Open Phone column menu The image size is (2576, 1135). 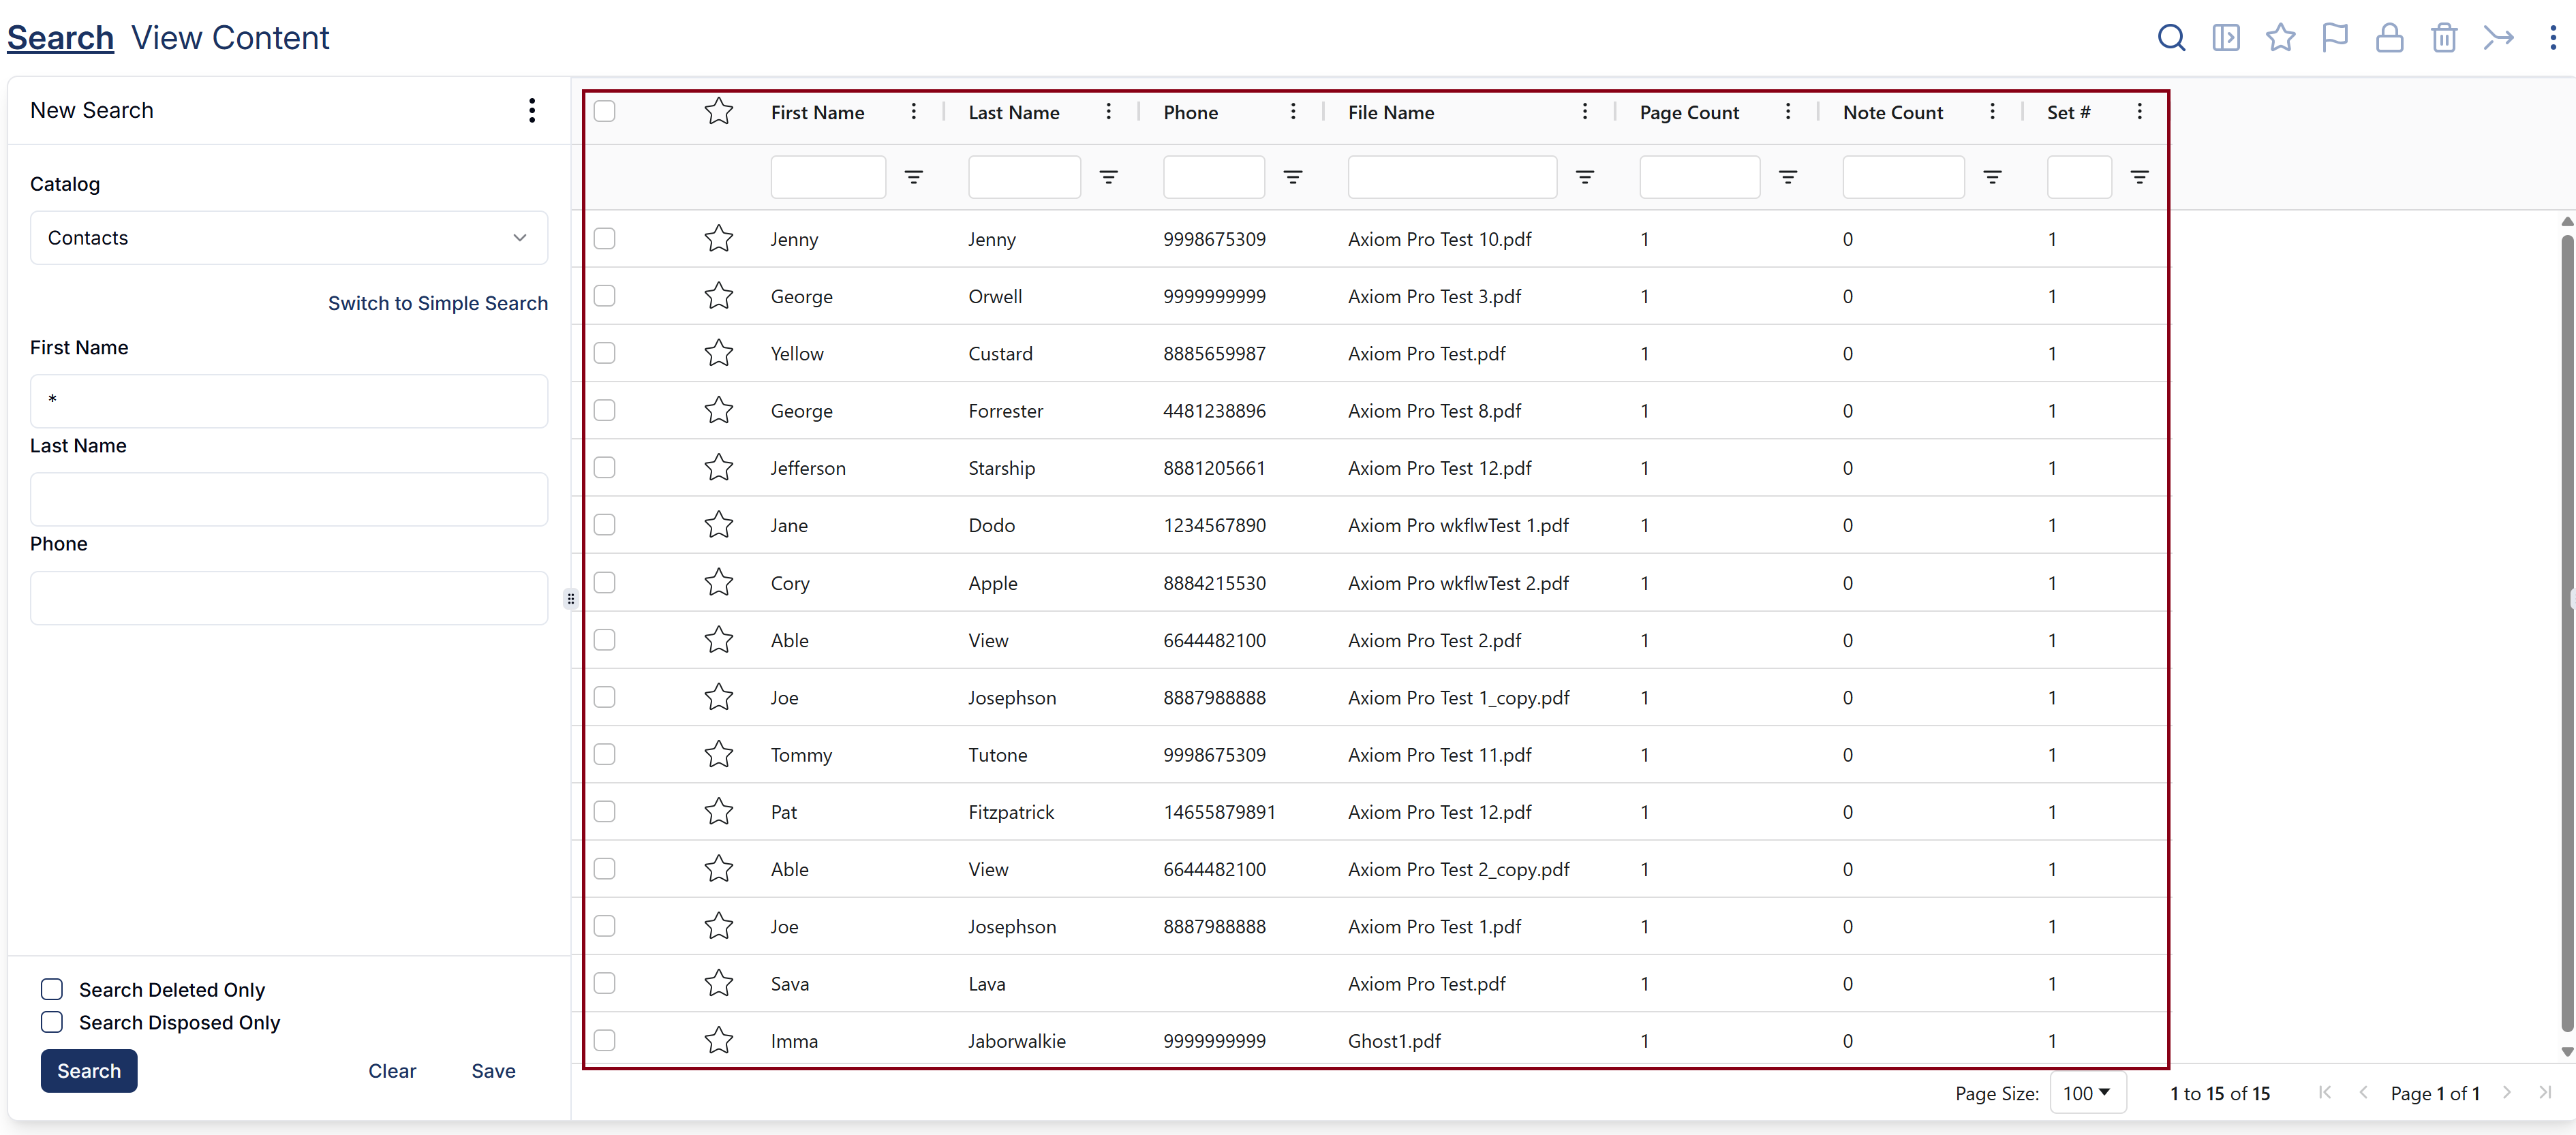[1293, 111]
